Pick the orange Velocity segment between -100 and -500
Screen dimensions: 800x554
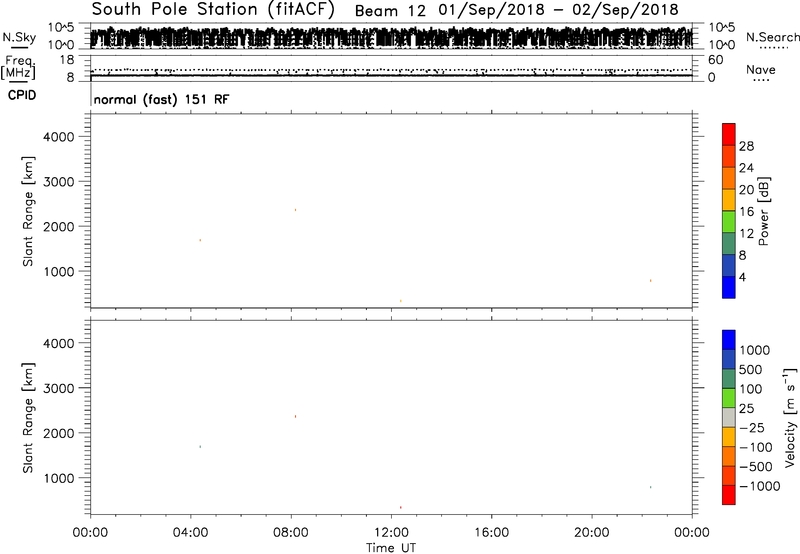coord(729,457)
